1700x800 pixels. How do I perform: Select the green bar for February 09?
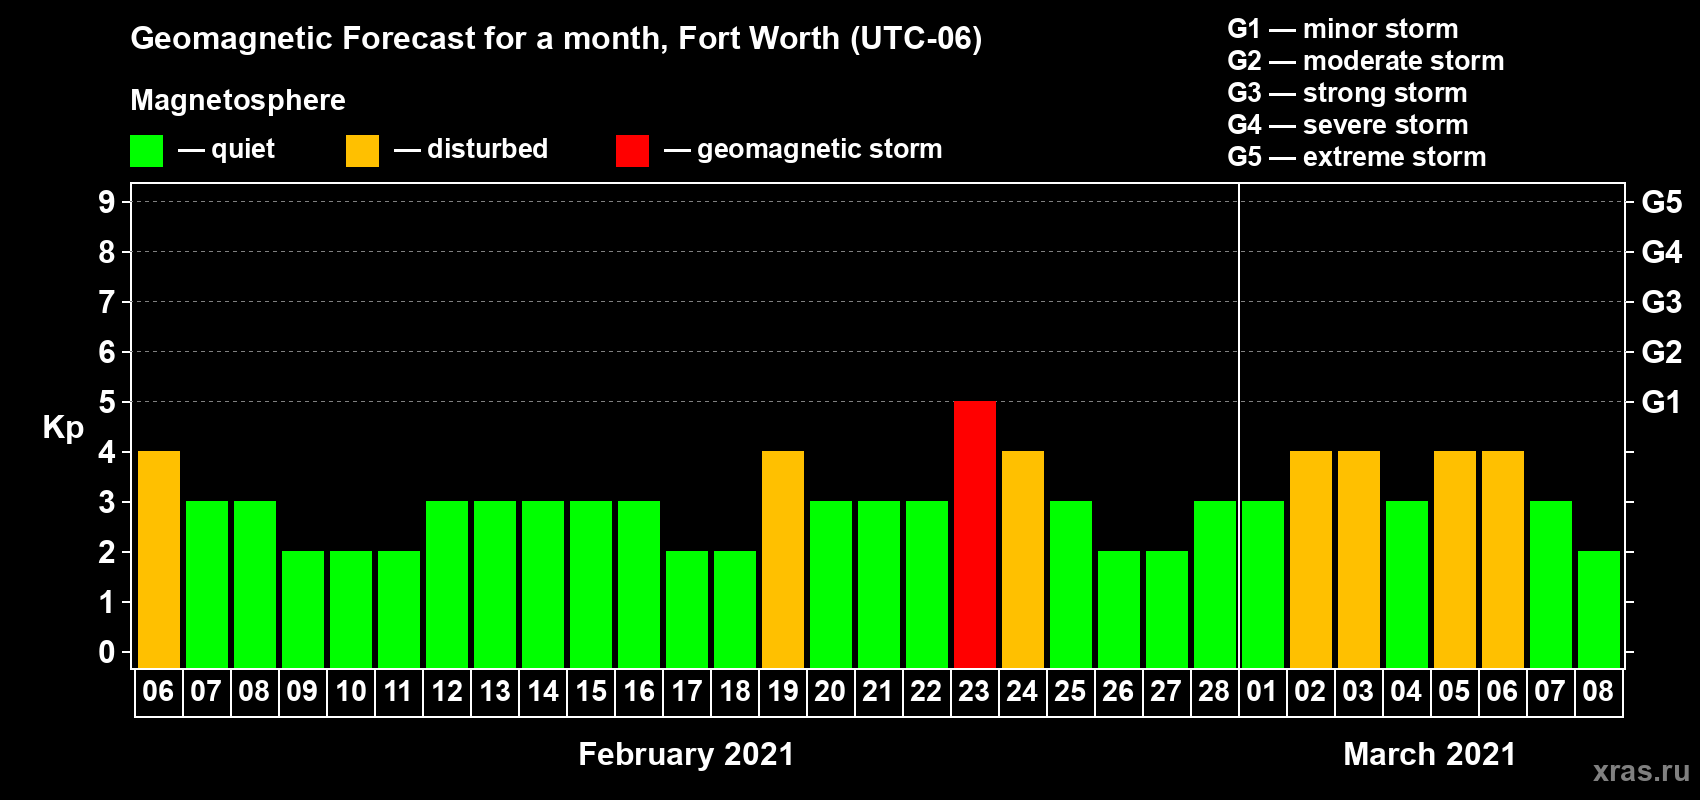pyautogui.click(x=303, y=609)
